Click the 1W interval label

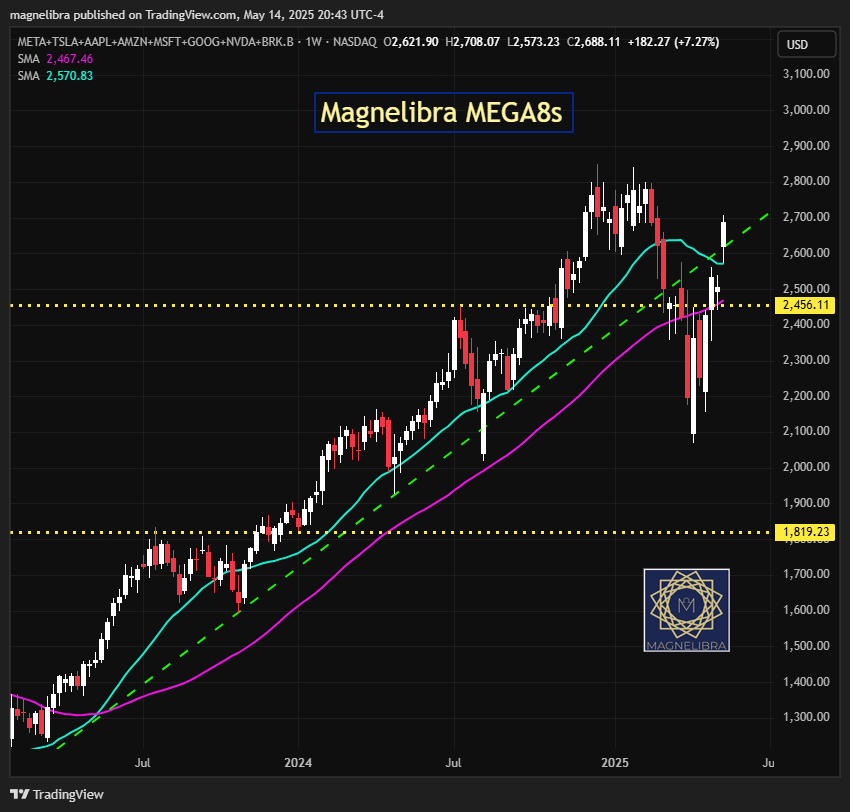point(313,42)
